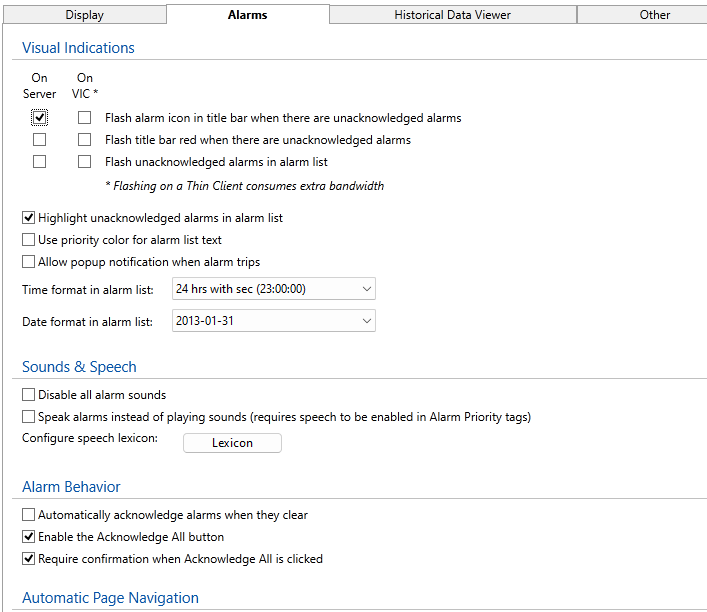The width and height of the screenshot is (707, 612).
Task: Check On Server flash title bar red
Action: (40, 140)
